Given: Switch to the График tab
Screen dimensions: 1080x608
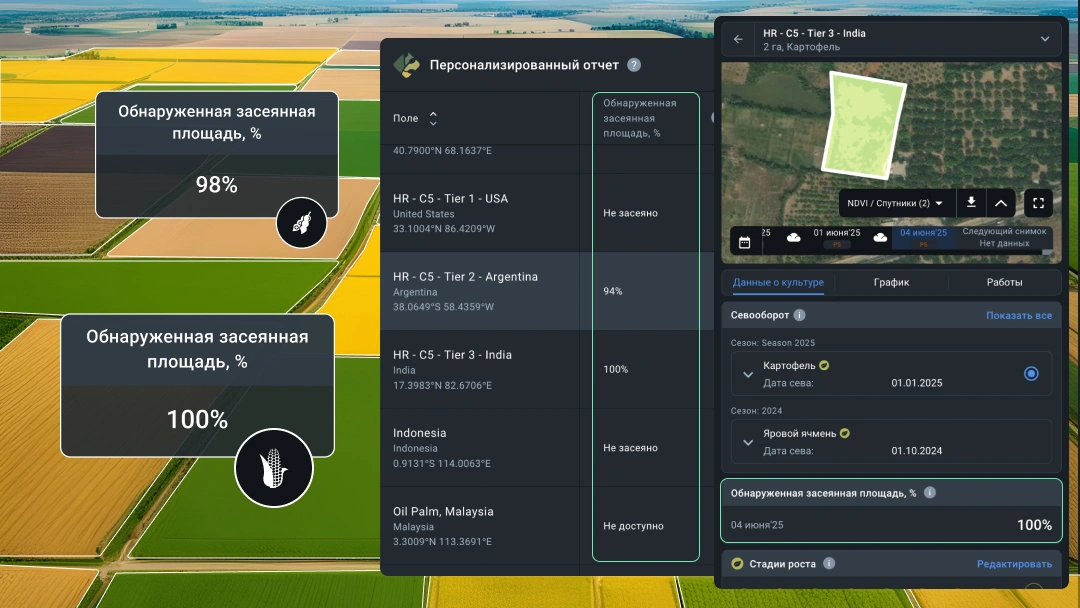Looking at the screenshot, I should 891,282.
